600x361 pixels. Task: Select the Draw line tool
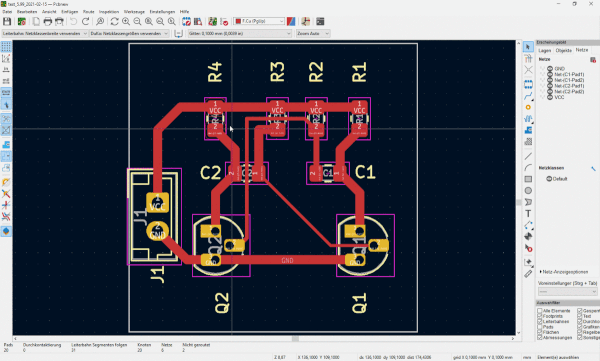click(528, 156)
